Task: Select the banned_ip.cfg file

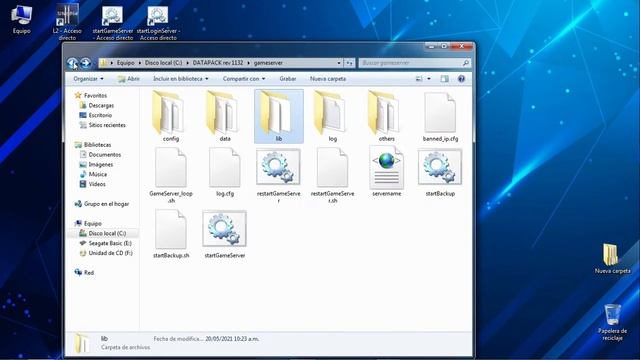Action: tap(440, 117)
